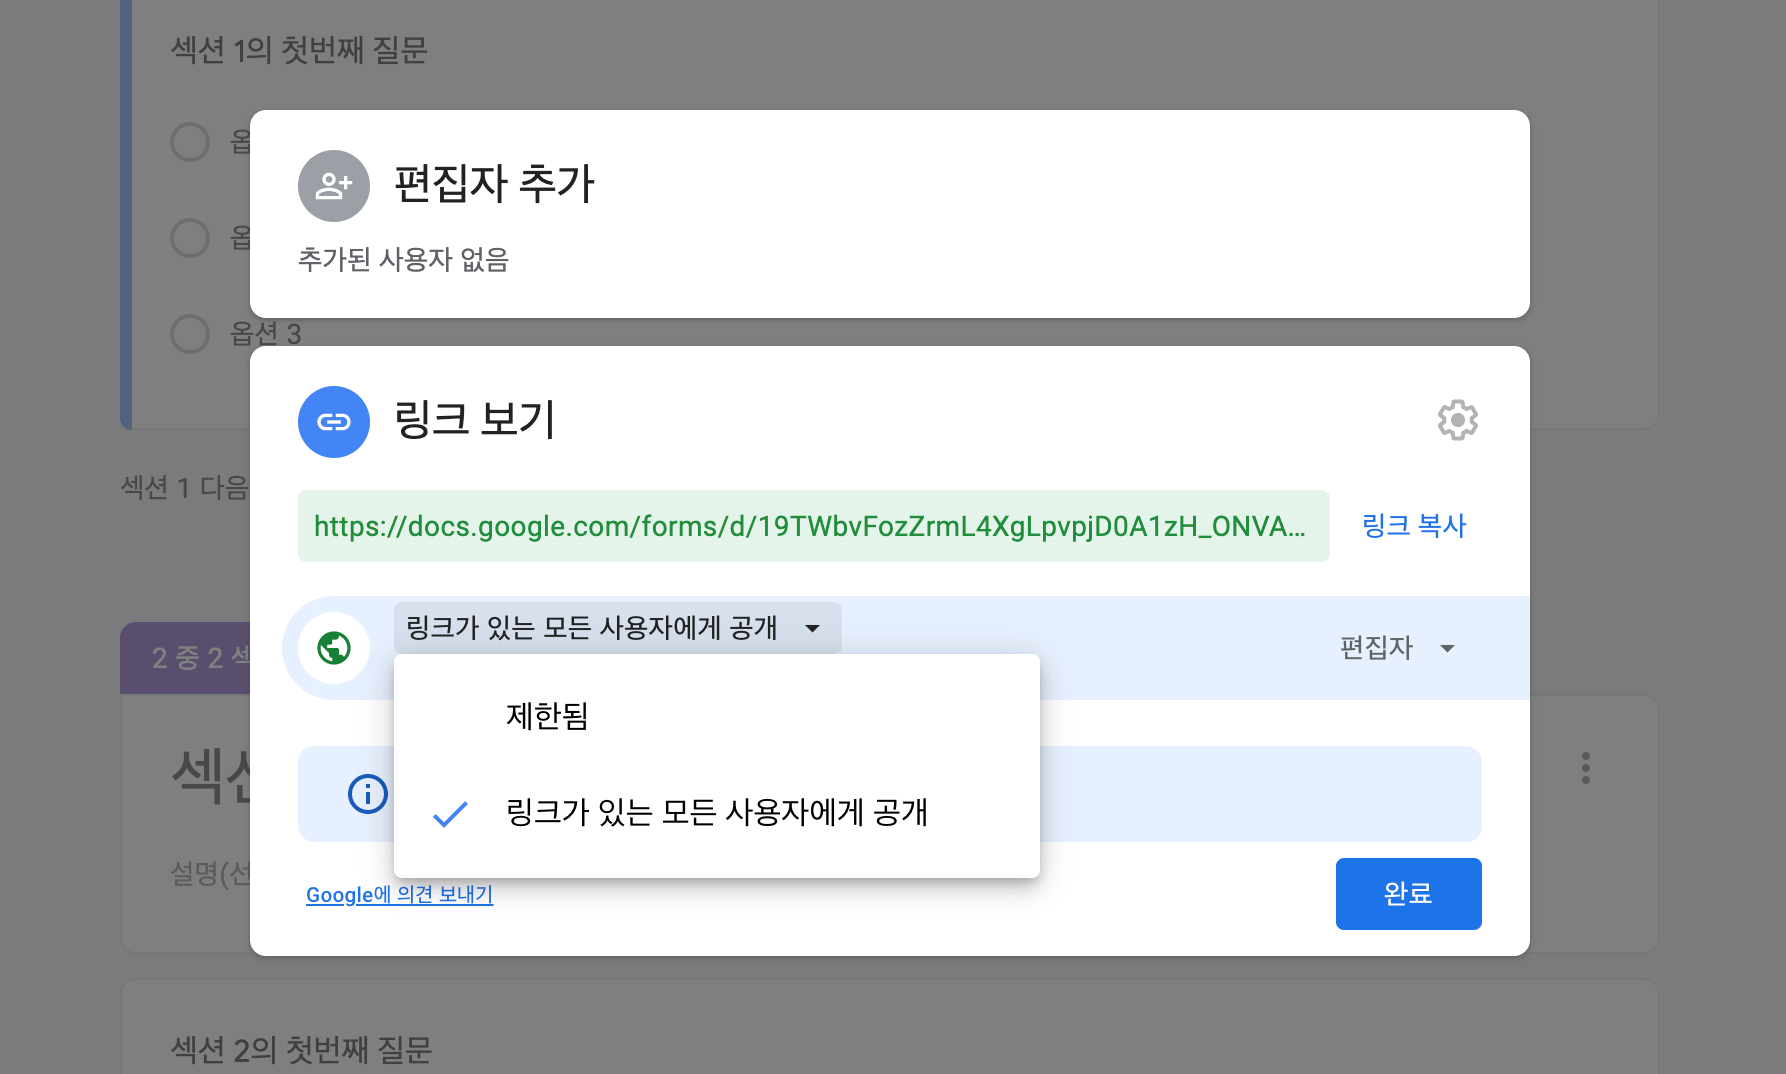Click the 추가된 사용자 없음 text

pos(404,260)
